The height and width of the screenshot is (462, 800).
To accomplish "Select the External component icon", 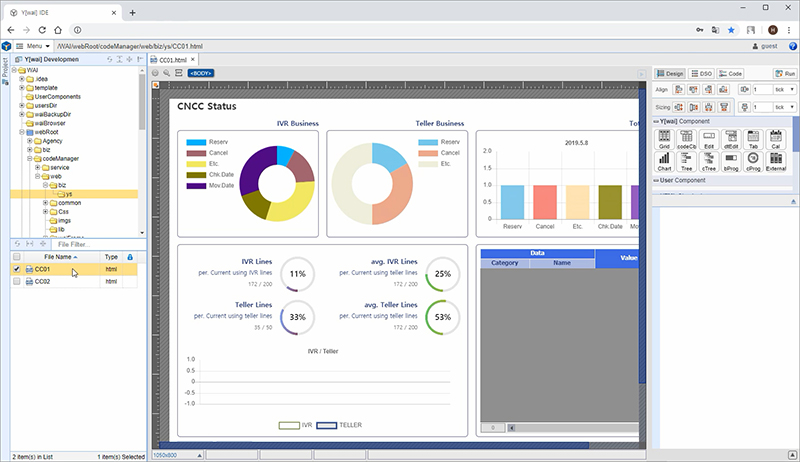I will (776, 160).
